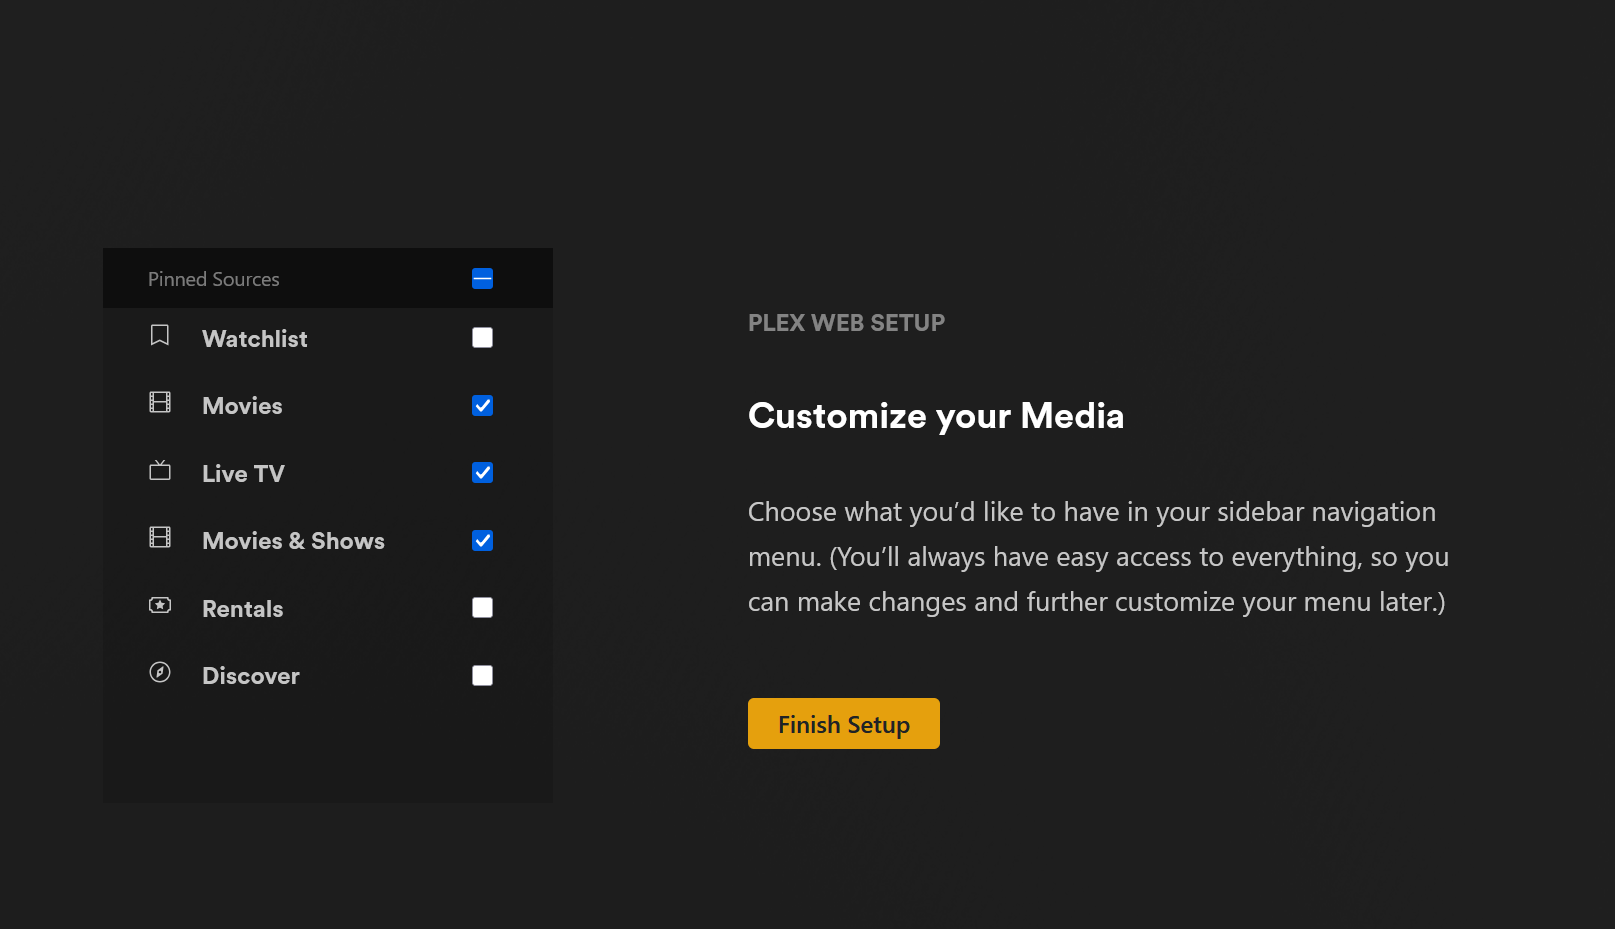The width and height of the screenshot is (1615, 929).
Task: Check the Rentals checkbox
Action: [482, 608]
